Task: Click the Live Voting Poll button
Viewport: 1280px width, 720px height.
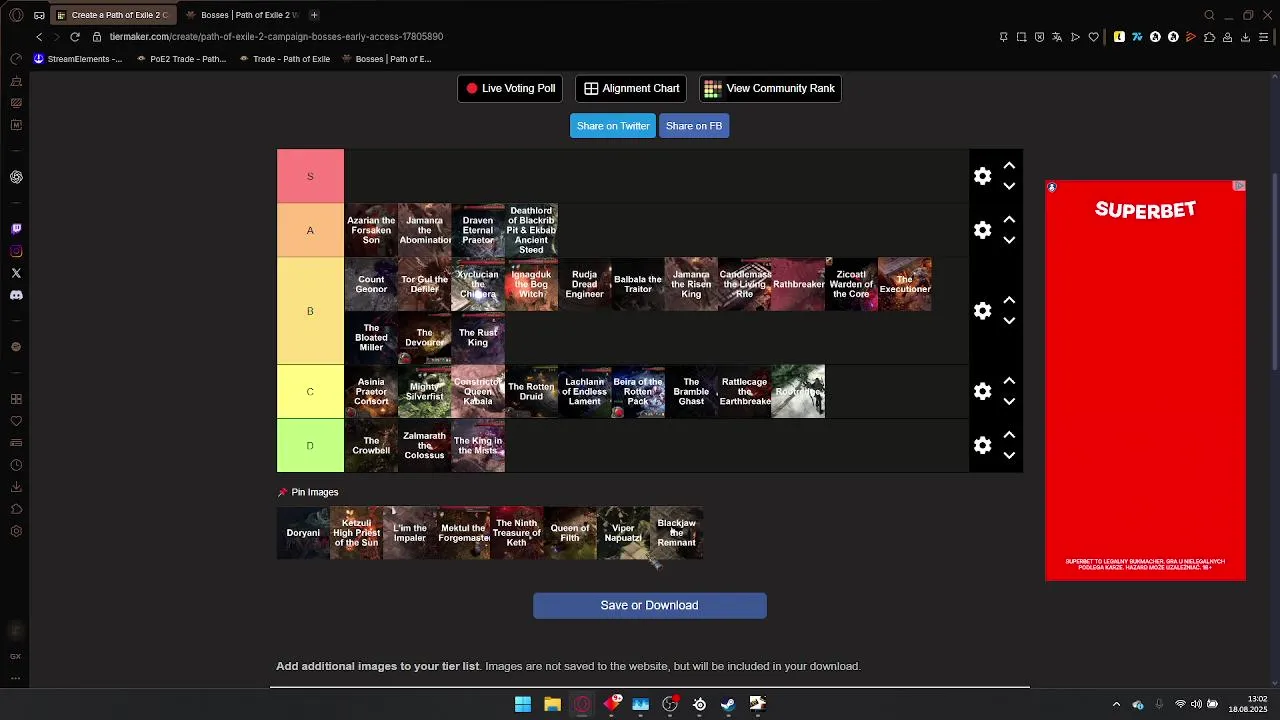Action: tap(510, 88)
